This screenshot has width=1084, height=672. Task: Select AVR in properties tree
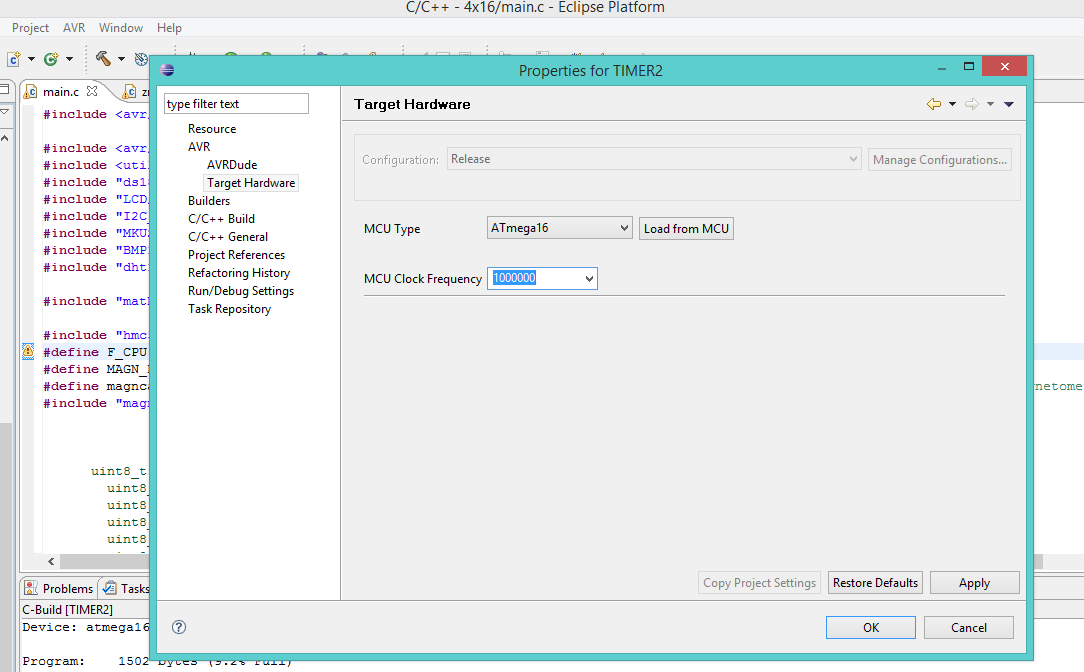tap(199, 147)
